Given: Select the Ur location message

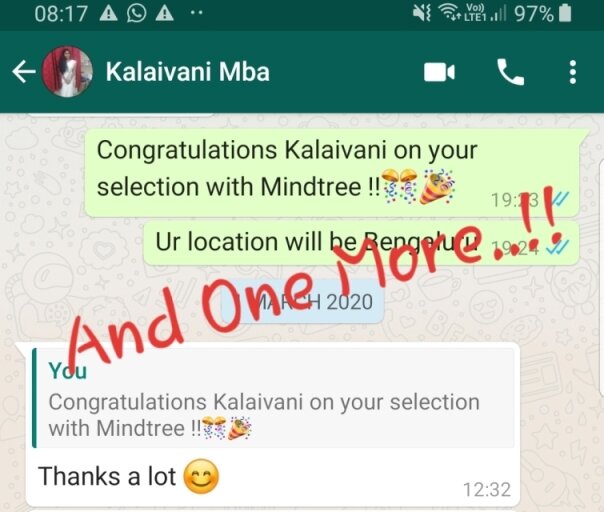Looking at the screenshot, I should click(361, 243).
